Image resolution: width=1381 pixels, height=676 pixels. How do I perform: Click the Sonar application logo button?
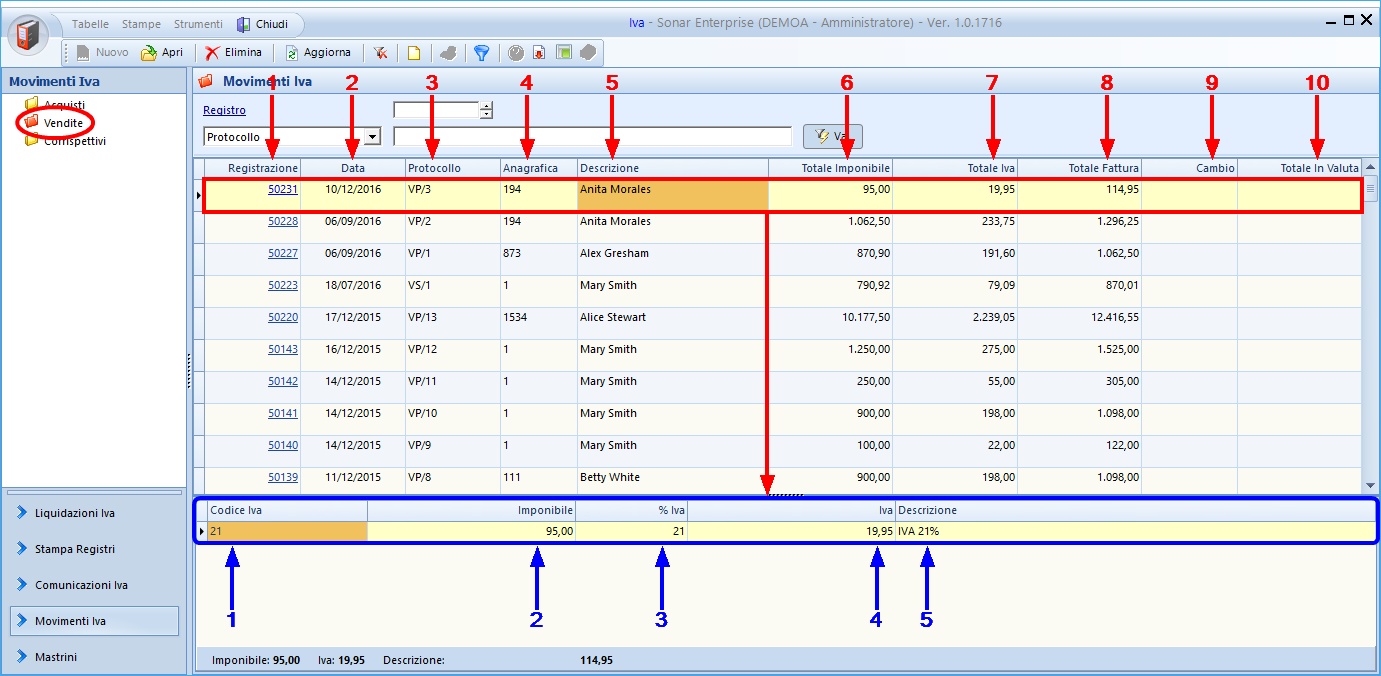point(30,35)
